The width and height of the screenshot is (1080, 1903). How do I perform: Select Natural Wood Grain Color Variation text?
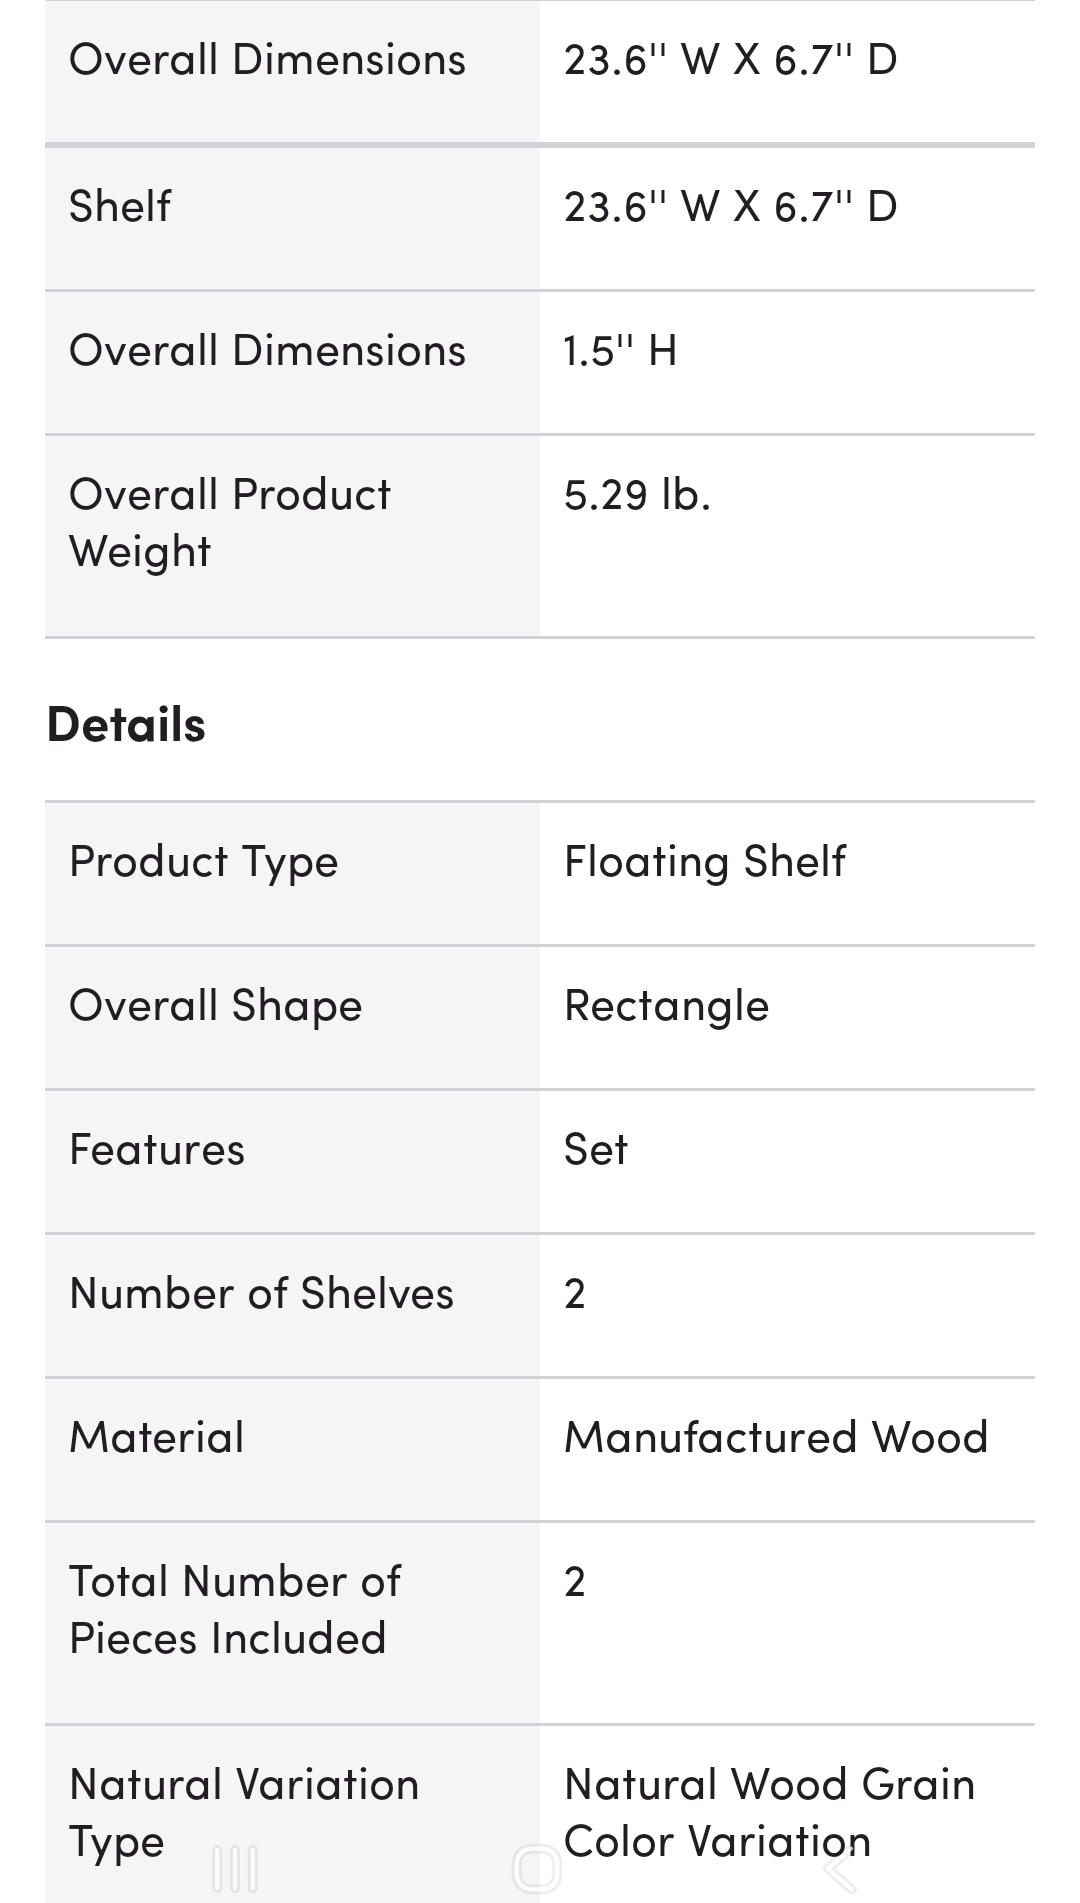coord(769,1812)
